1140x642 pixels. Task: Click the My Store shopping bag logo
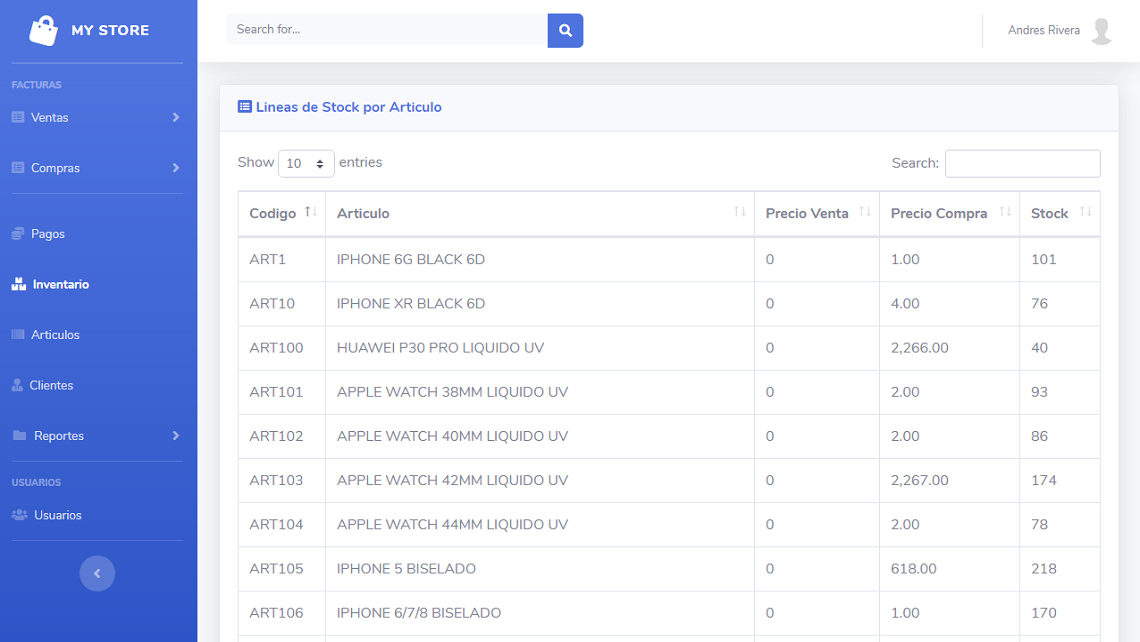click(43, 31)
